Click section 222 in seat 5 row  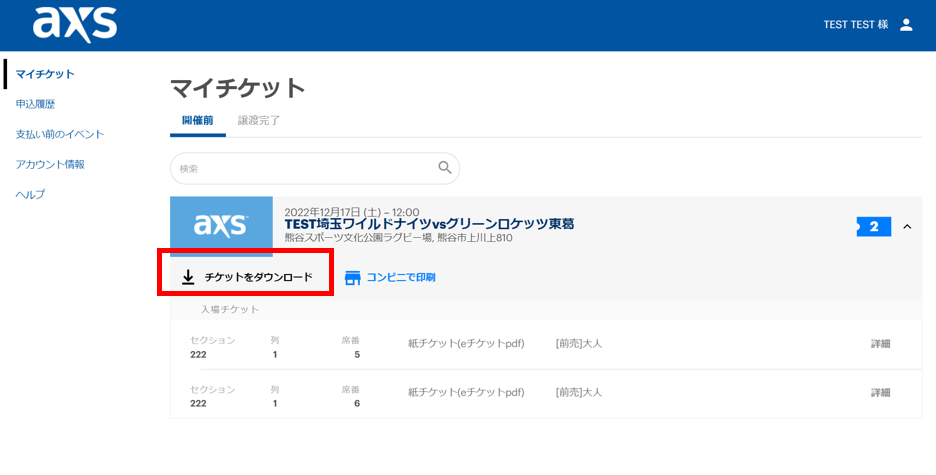(x=198, y=354)
